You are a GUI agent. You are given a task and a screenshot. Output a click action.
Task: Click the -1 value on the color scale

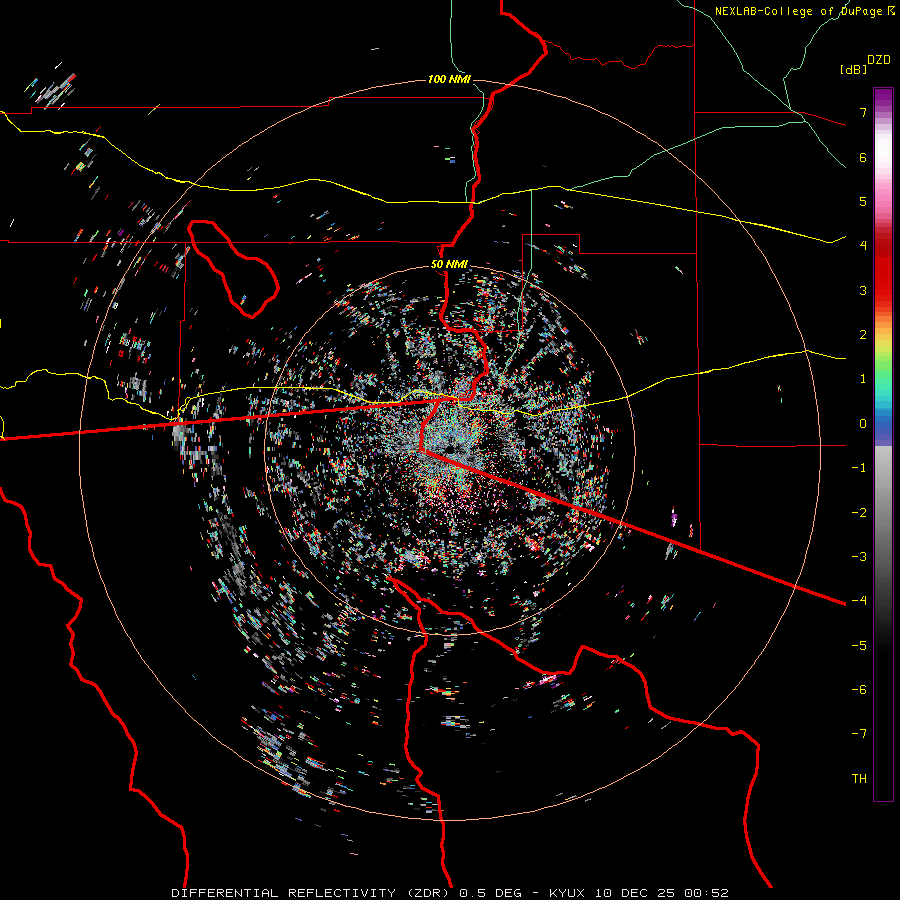(859, 468)
